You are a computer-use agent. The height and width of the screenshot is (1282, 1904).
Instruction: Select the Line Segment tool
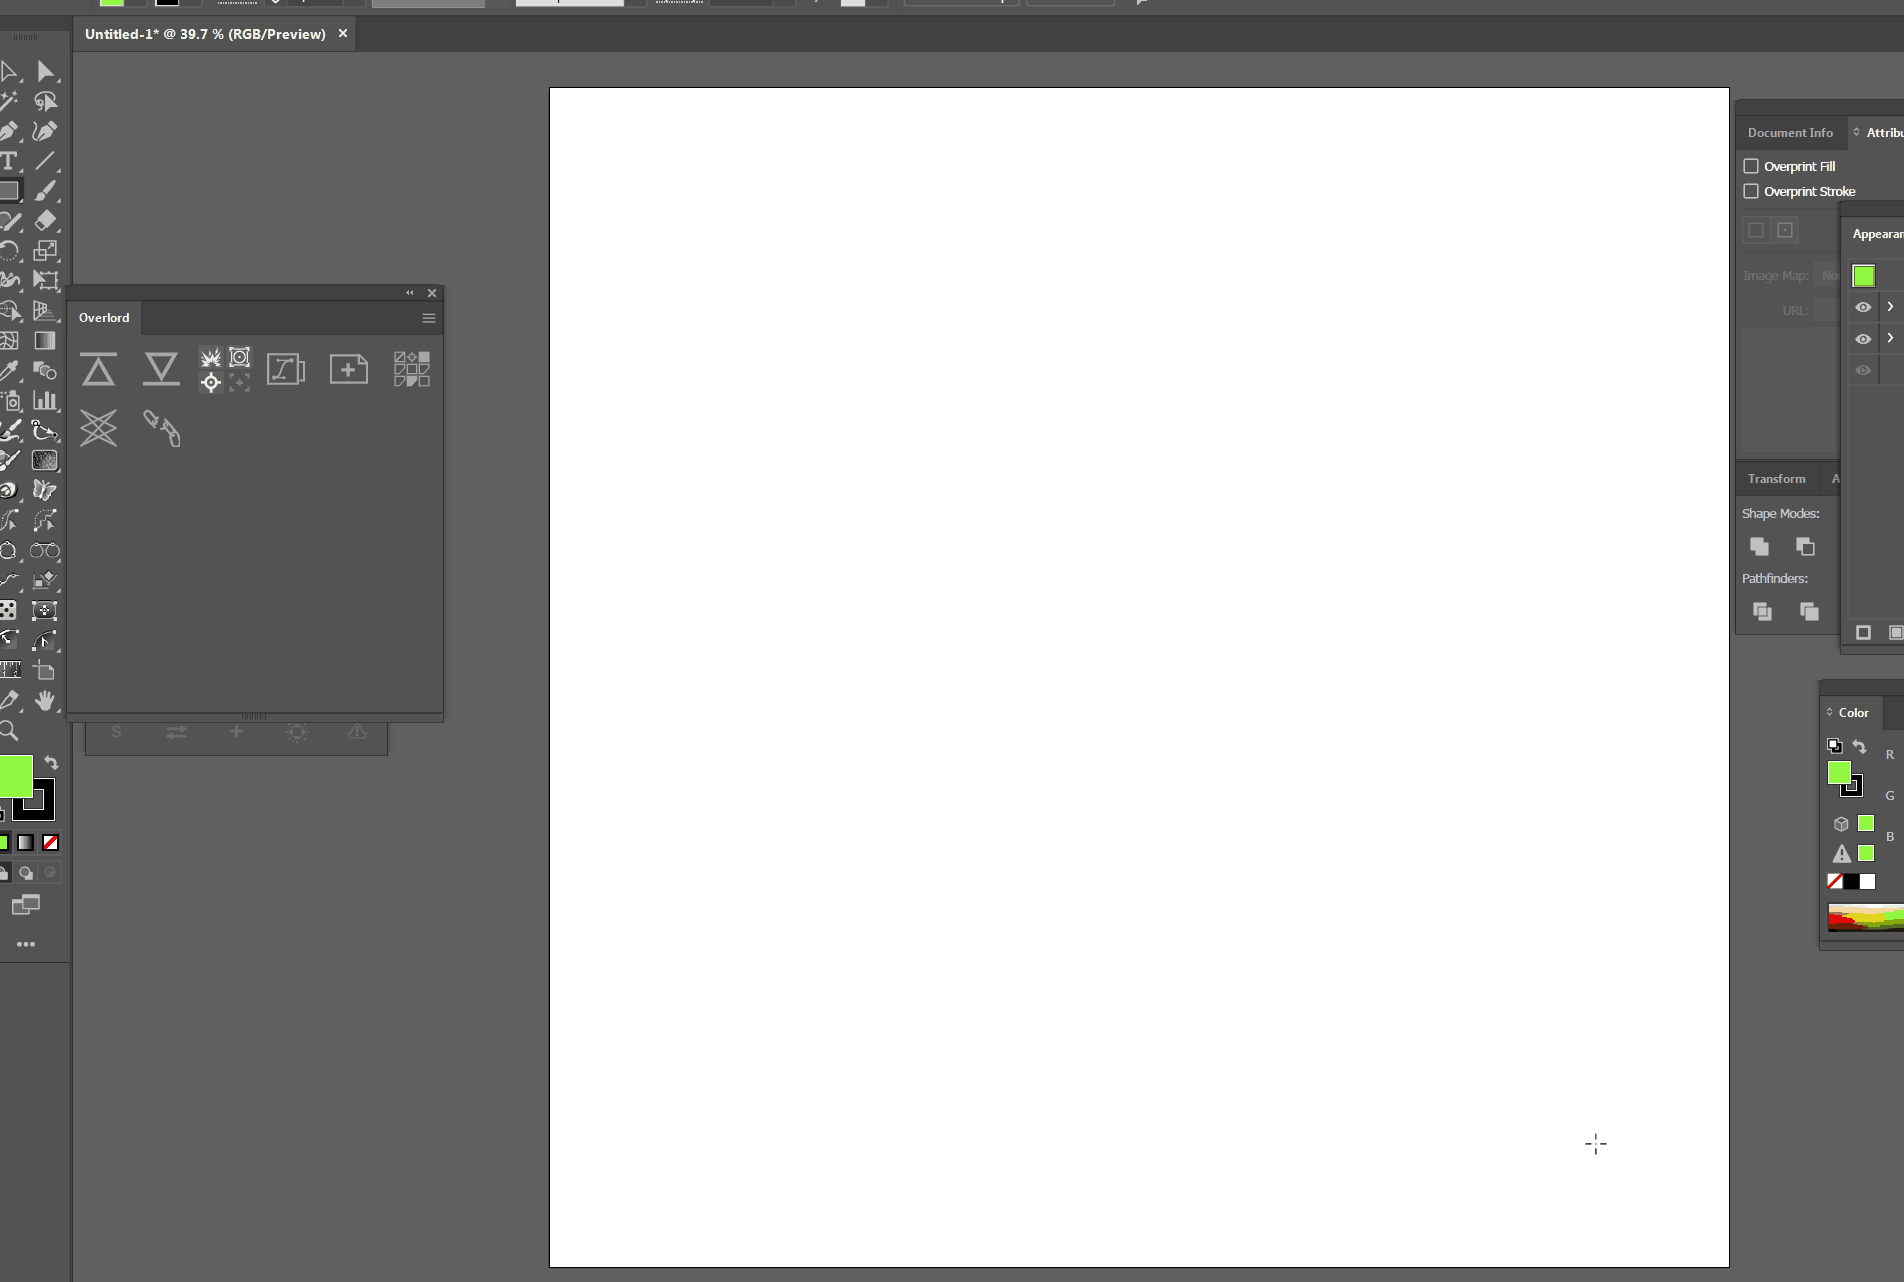tap(45, 161)
